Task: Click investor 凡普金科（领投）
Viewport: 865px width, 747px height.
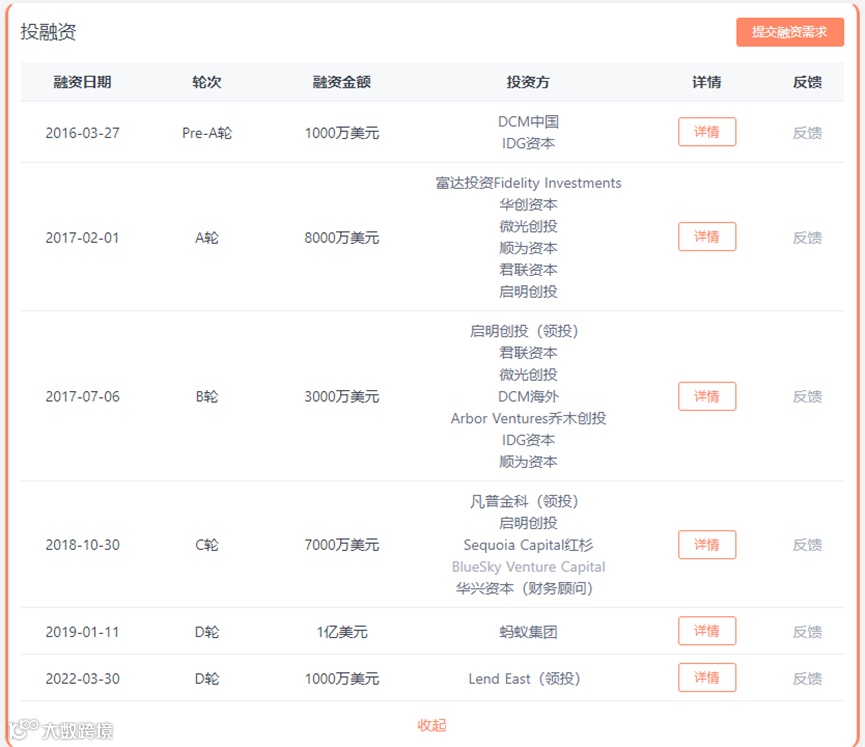Action: coord(524,501)
